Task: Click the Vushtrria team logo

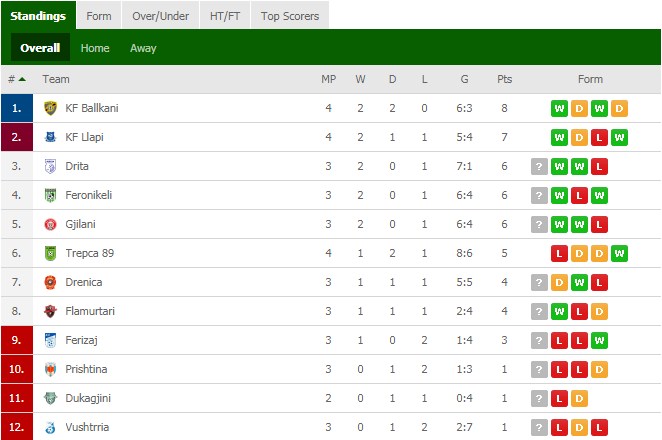Action: click(50, 427)
